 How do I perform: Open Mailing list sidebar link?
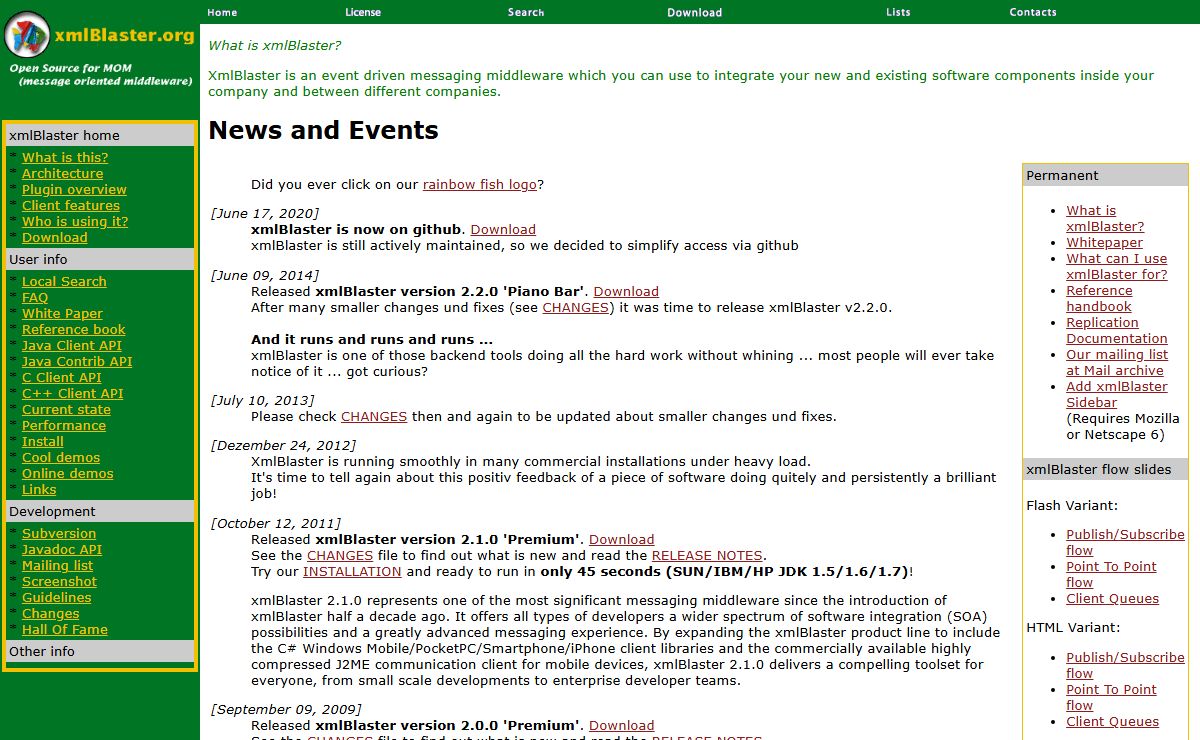pyautogui.click(x=58, y=565)
